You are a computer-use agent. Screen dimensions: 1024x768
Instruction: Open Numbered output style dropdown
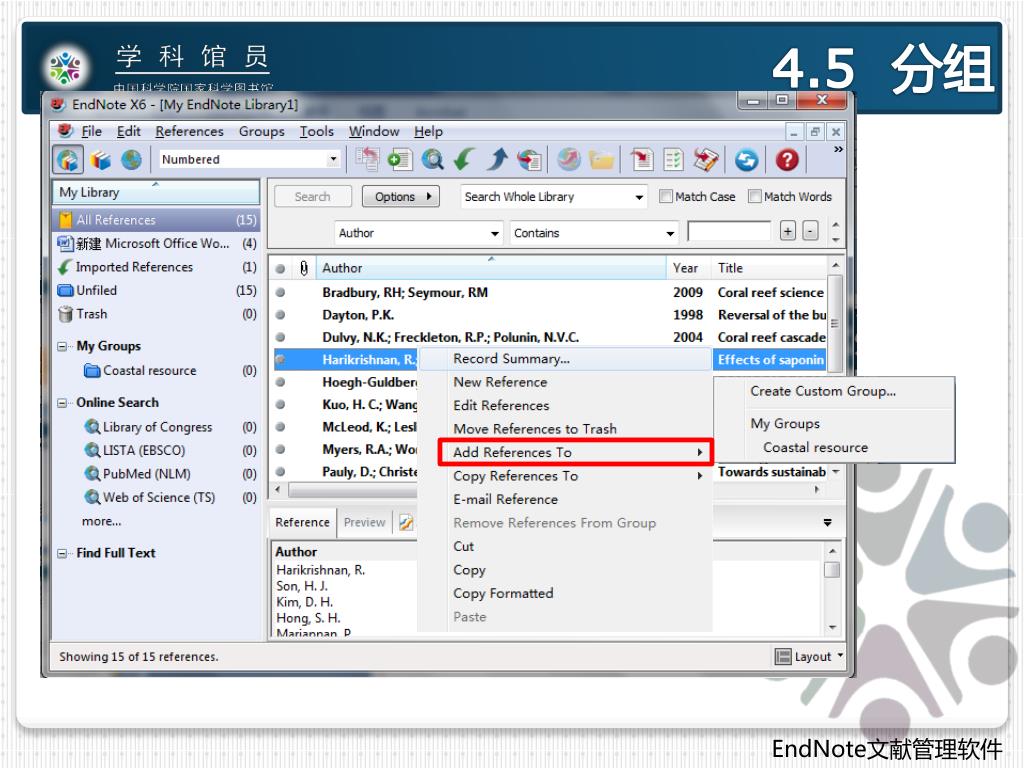(333, 159)
